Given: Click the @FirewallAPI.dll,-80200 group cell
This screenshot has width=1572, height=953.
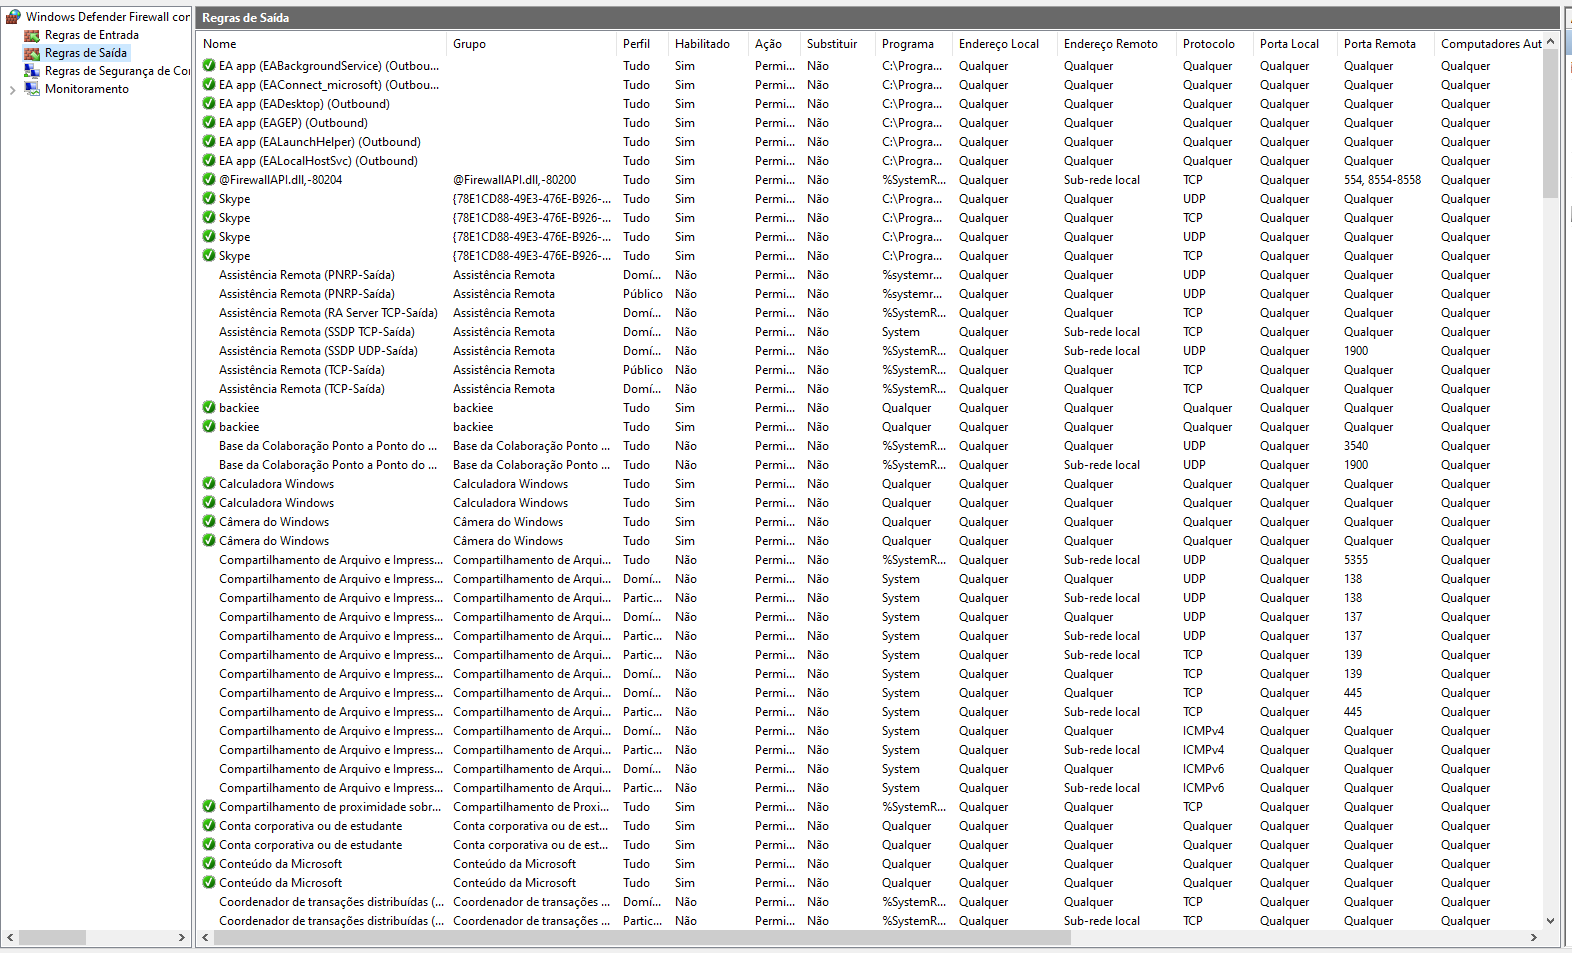Looking at the screenshot, I should pyautogui.click(x=514, y=180).
